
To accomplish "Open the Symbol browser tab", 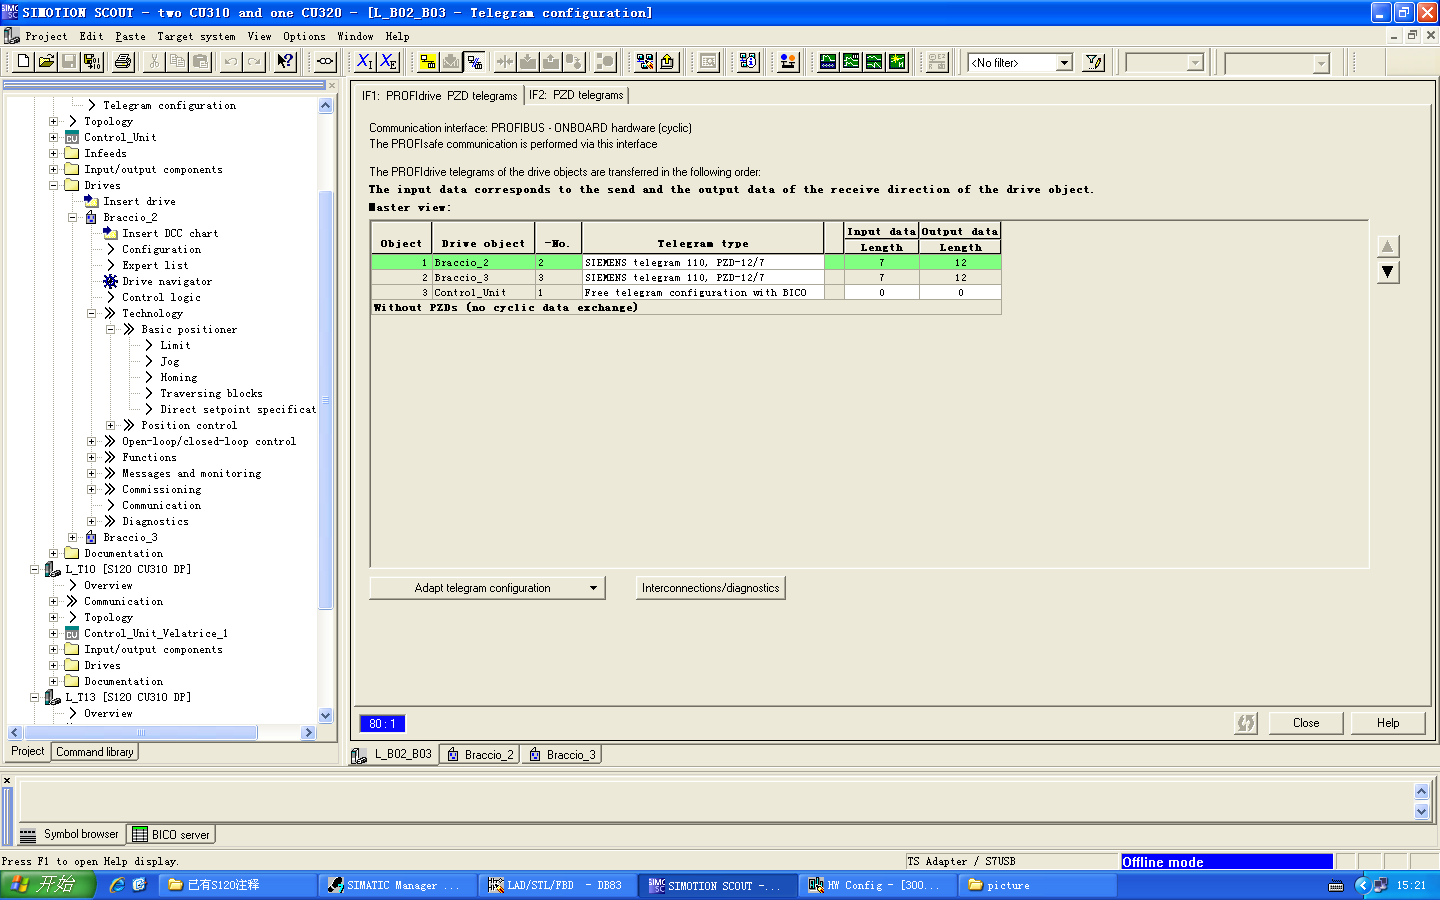I will coord(70,834).
